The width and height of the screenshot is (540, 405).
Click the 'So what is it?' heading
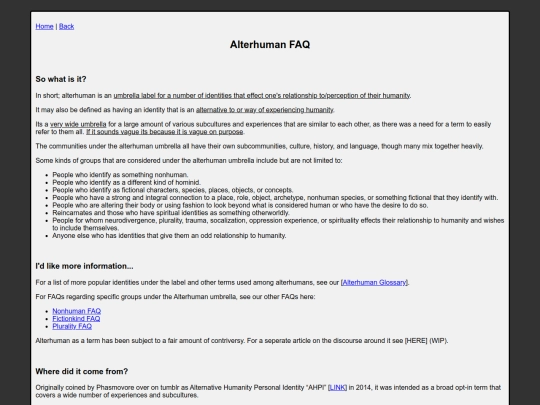[x=61, y=79]
